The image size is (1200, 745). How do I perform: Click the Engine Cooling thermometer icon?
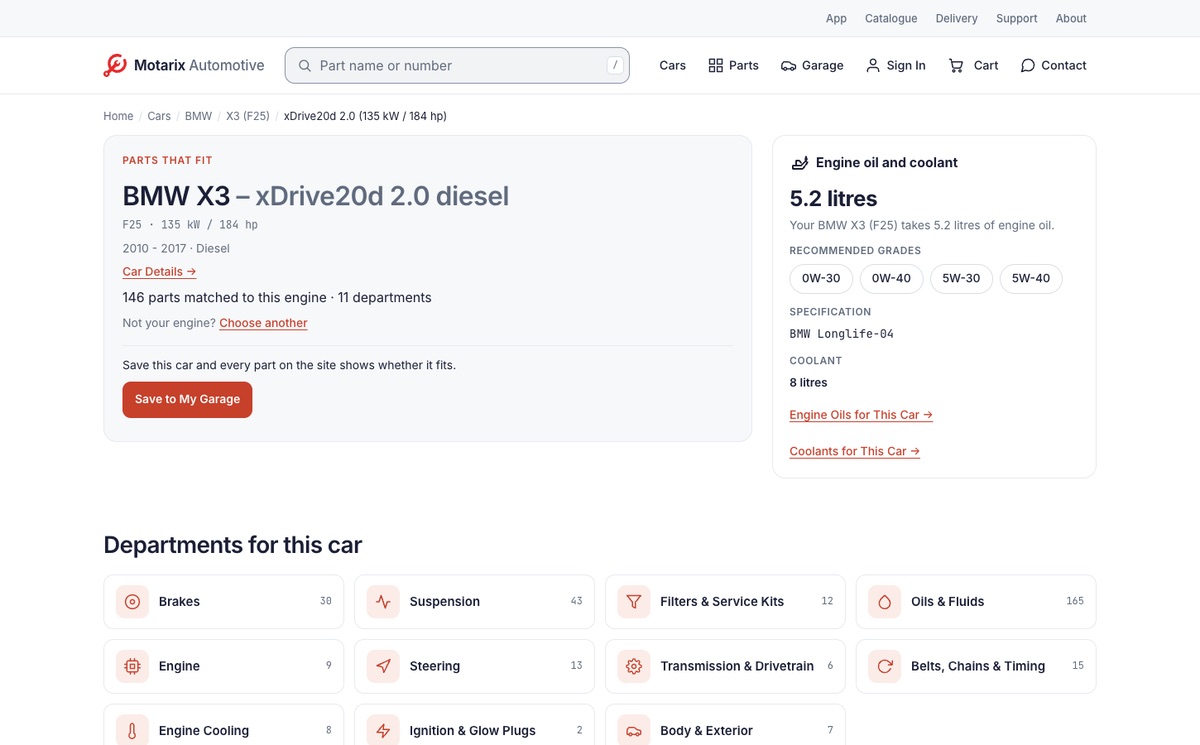(132, 731)
